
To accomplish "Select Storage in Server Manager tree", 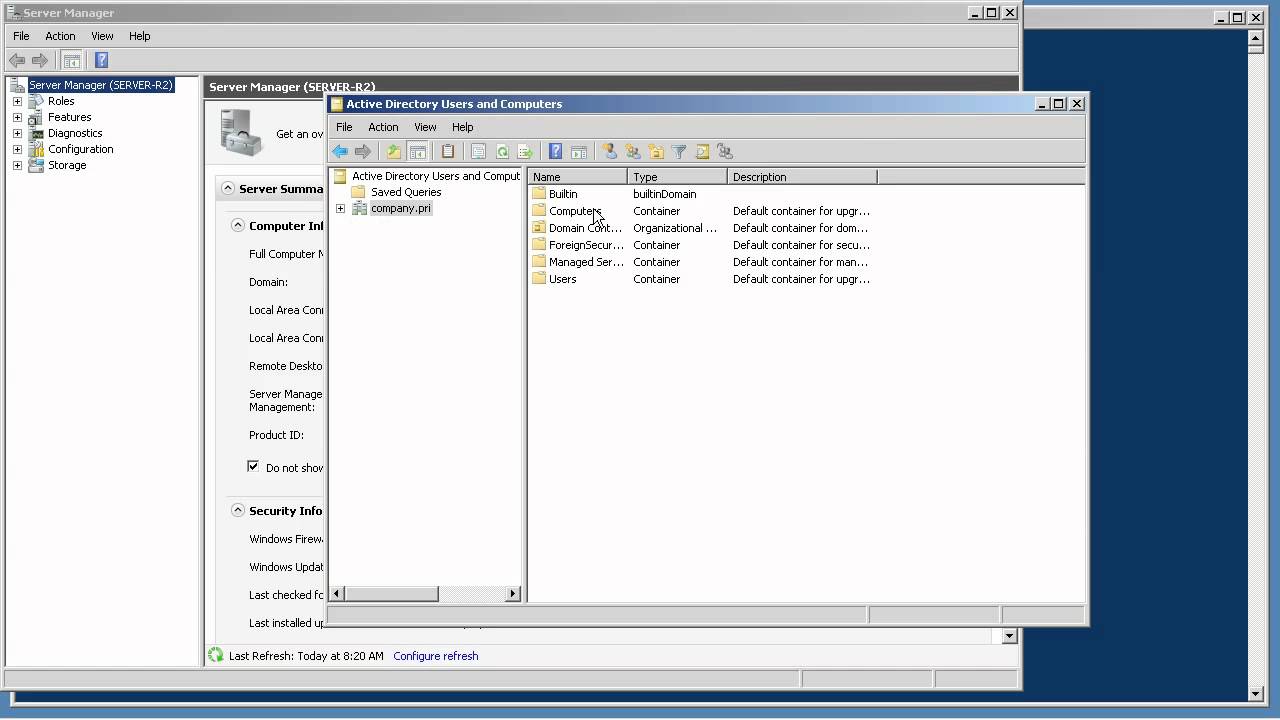I will [67, 165].
